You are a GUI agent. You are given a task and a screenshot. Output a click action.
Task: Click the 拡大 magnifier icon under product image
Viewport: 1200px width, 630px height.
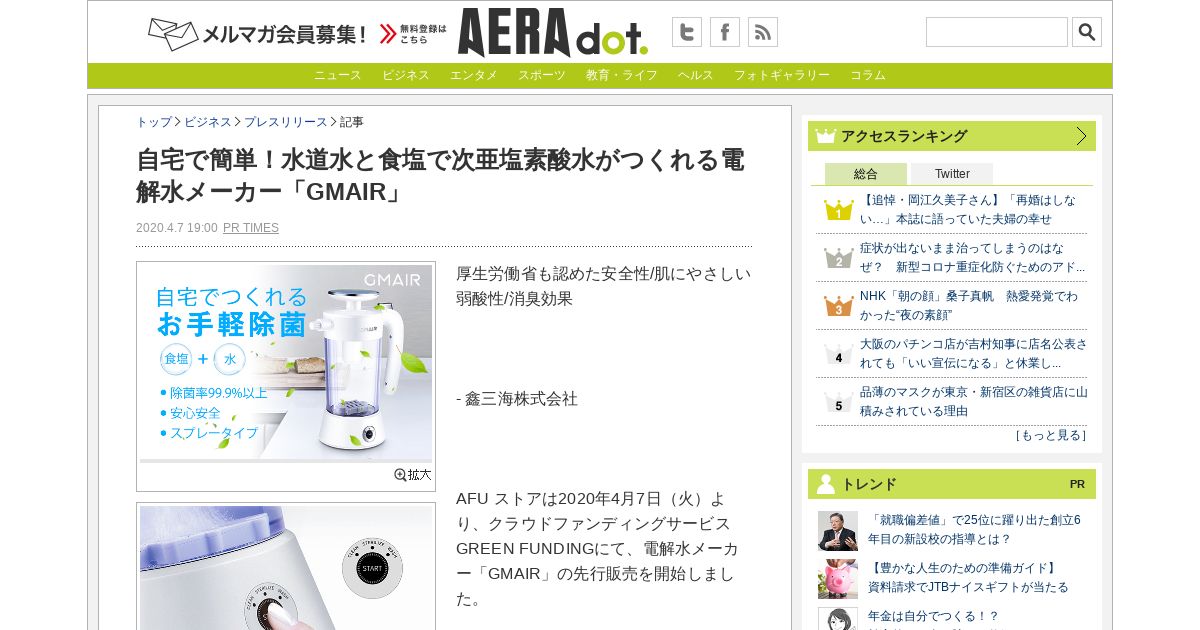[413, 475]
